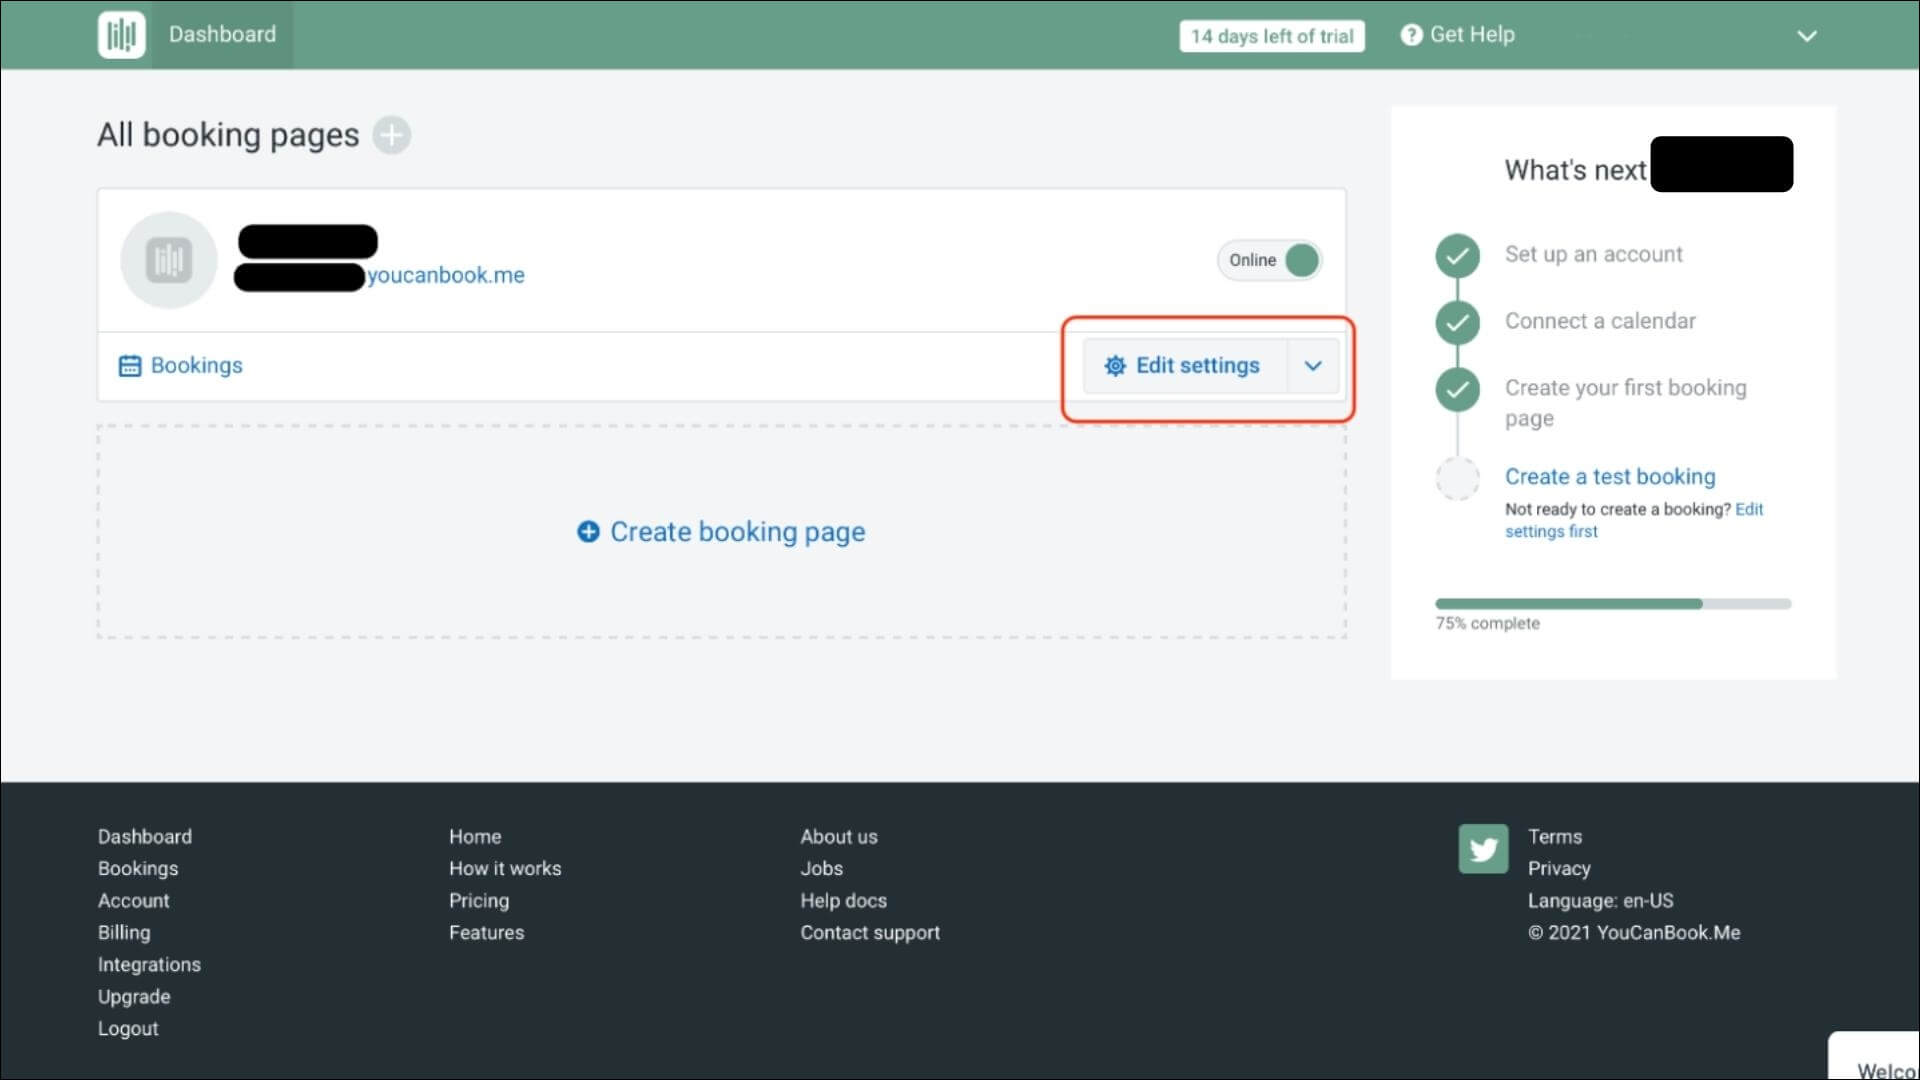Click the question mark Get Help icon
Image resolution: width=1920 pixels, height=1080 pixels.
point(1411,35)
